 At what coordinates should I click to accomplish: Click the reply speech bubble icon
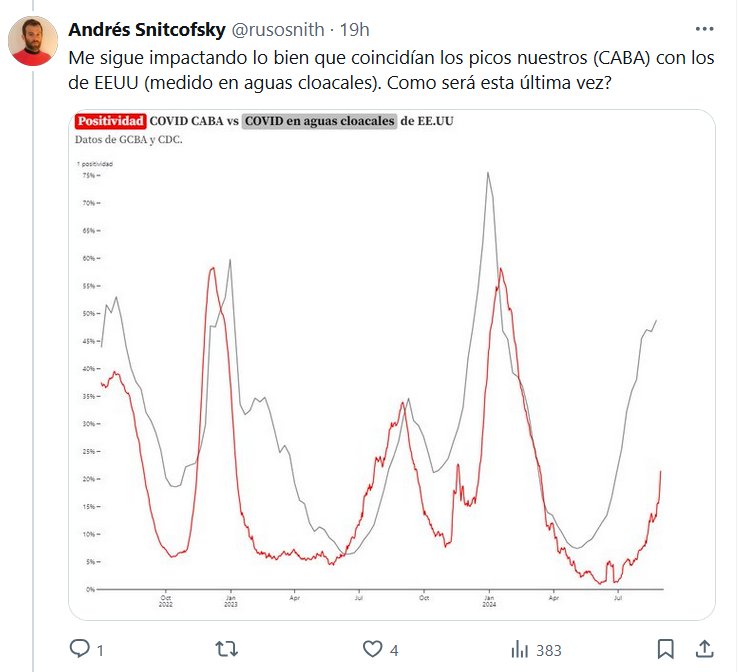(80, 649)
